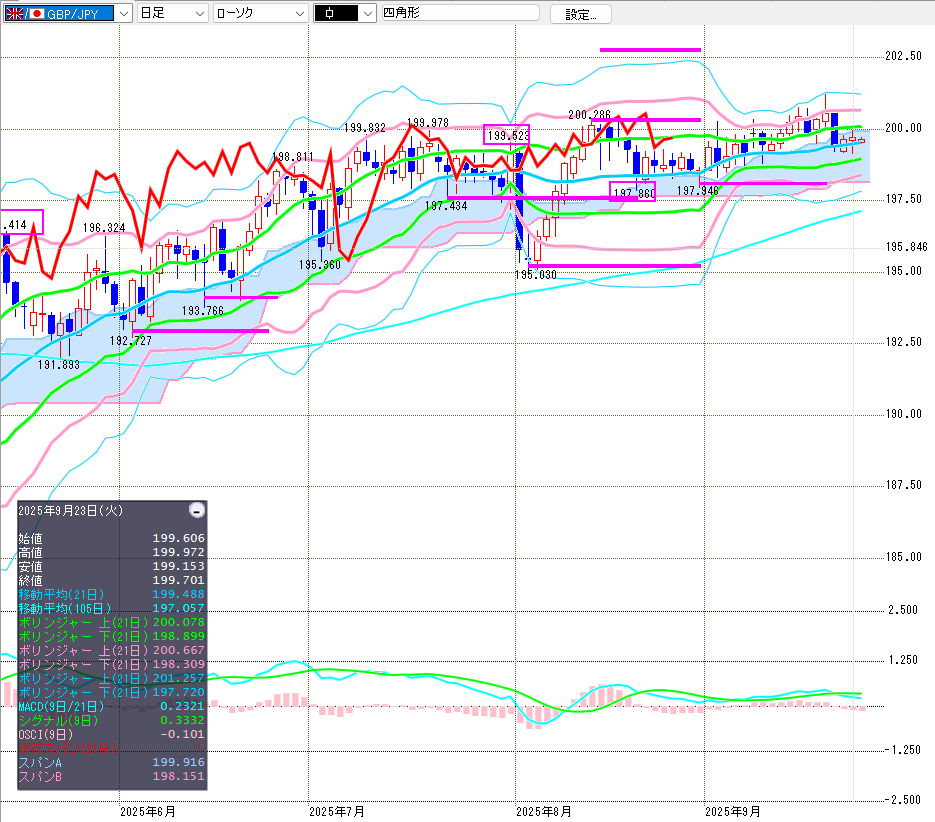Click the 195.846 price axis label
935x822 pixels.
pos(906,247)
